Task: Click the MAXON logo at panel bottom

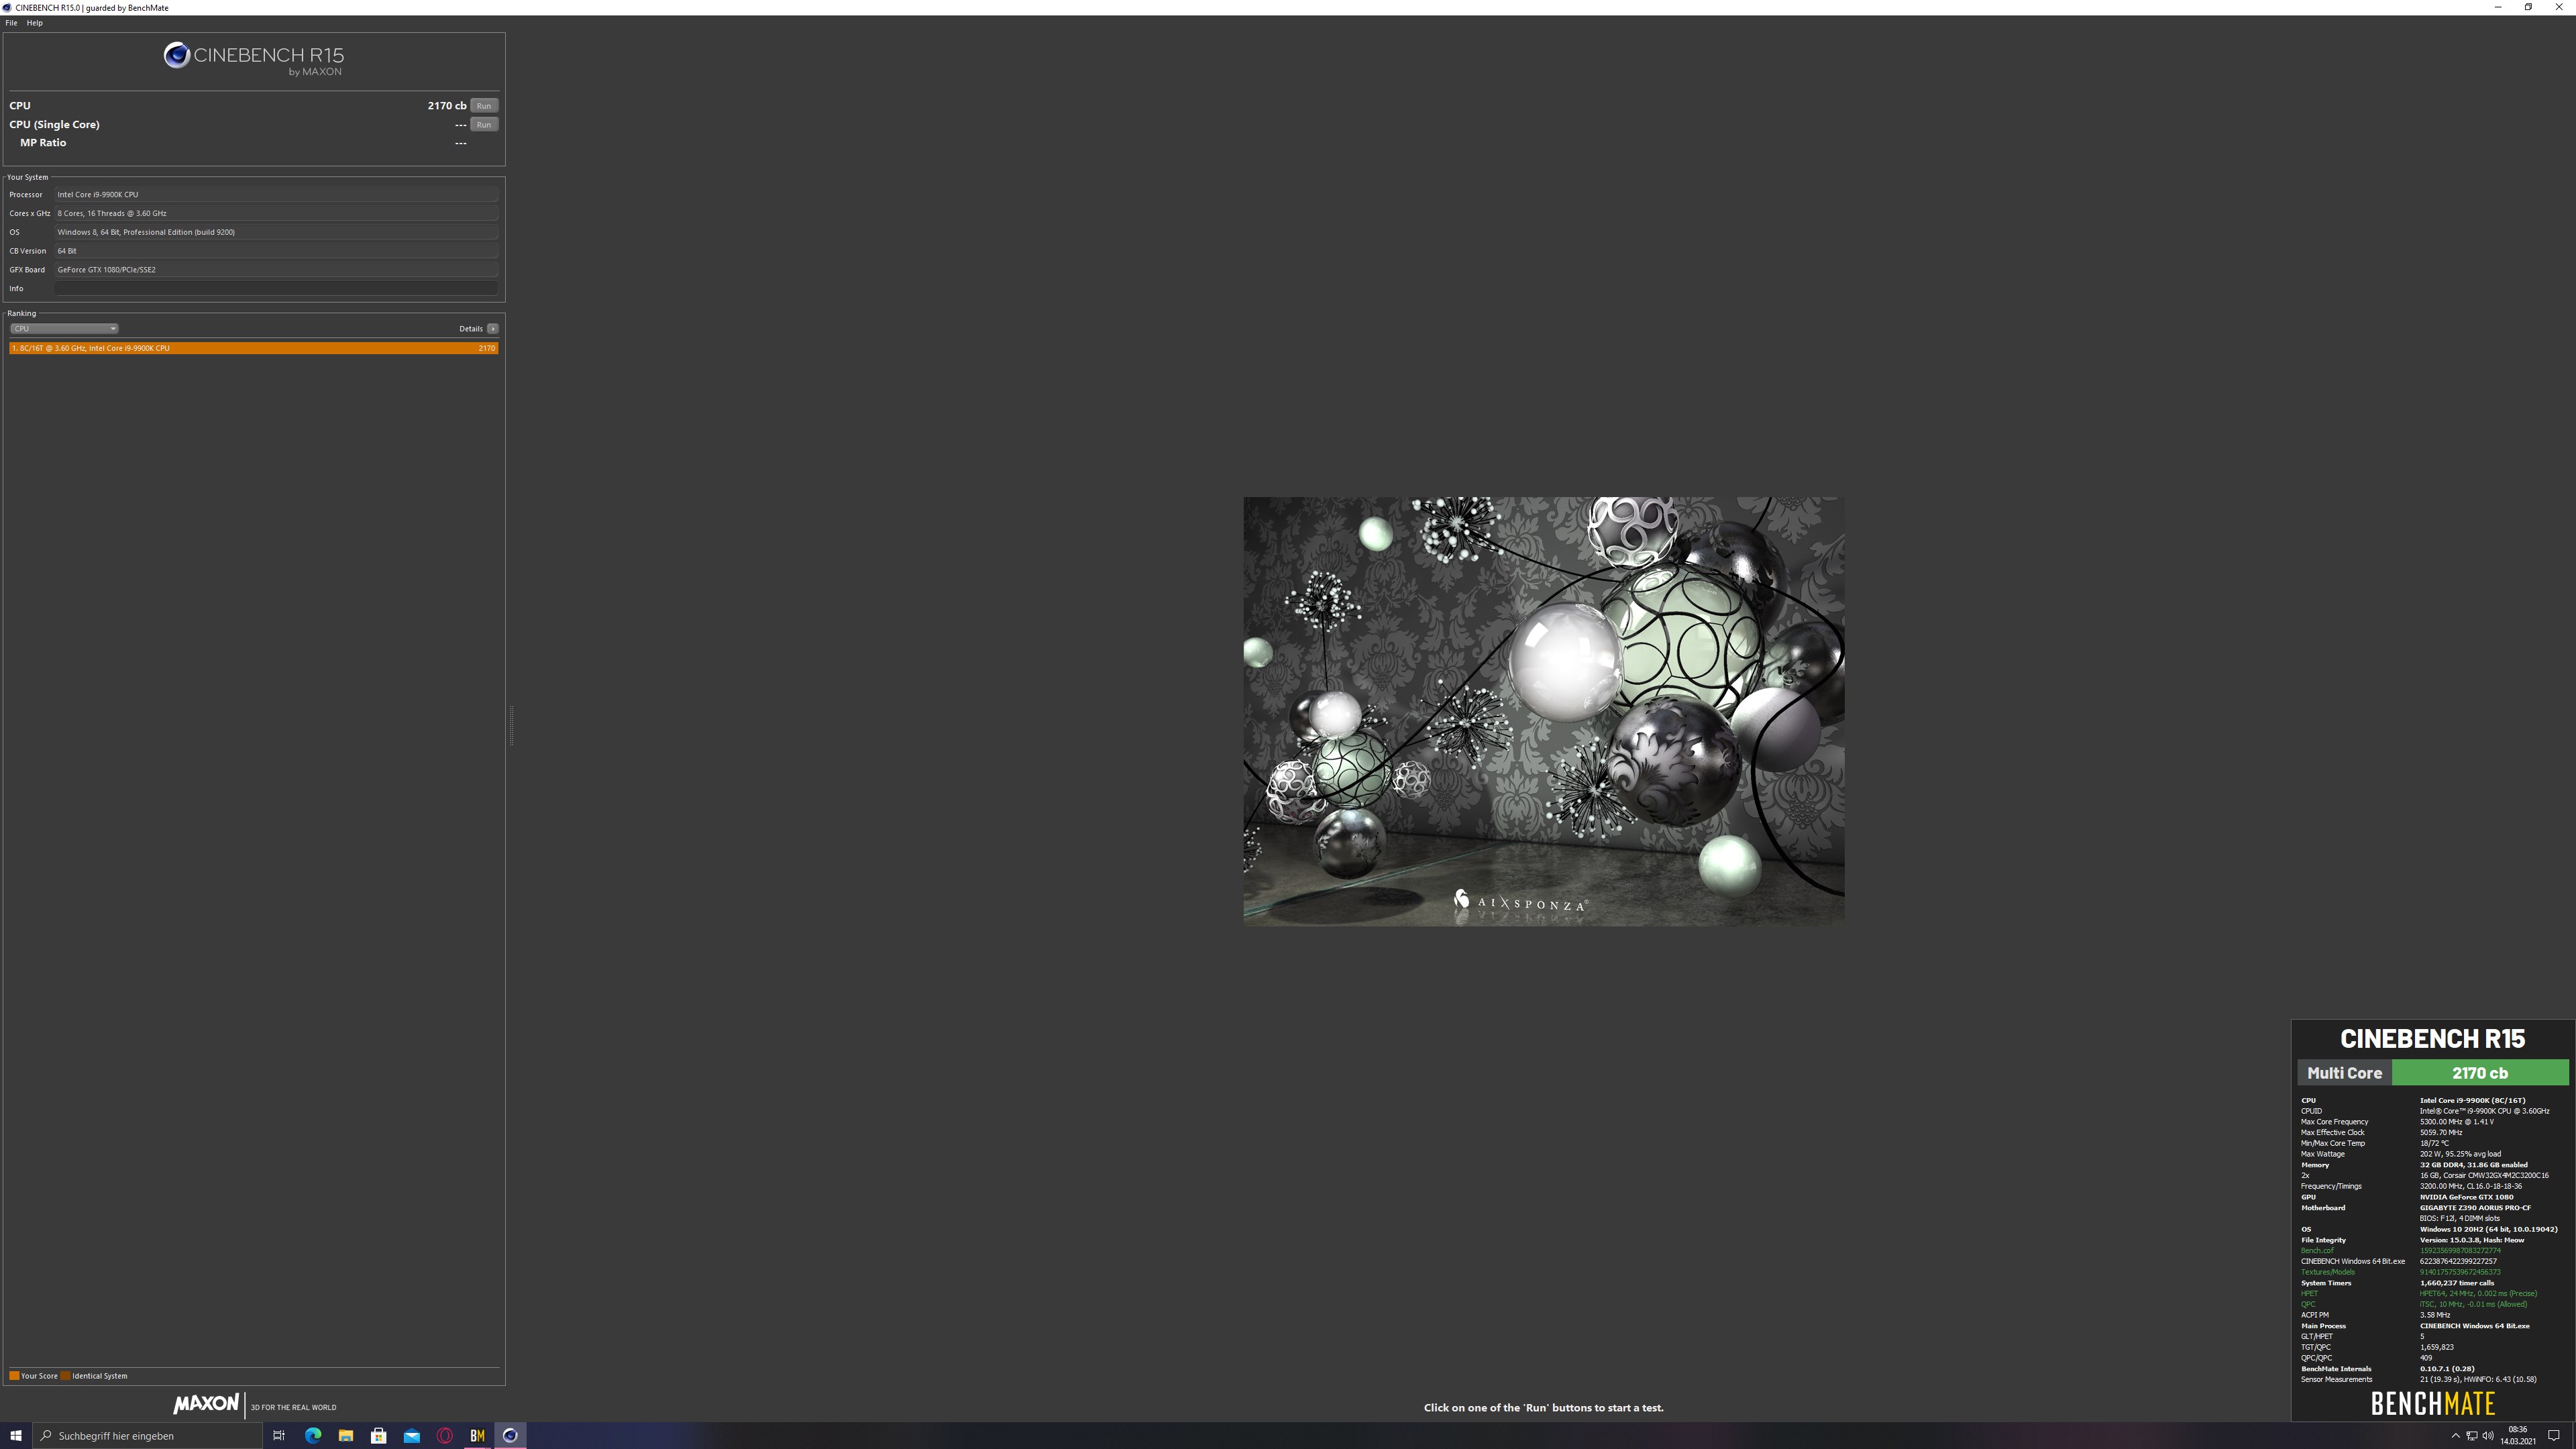Action: click(x=206, y=1404)
